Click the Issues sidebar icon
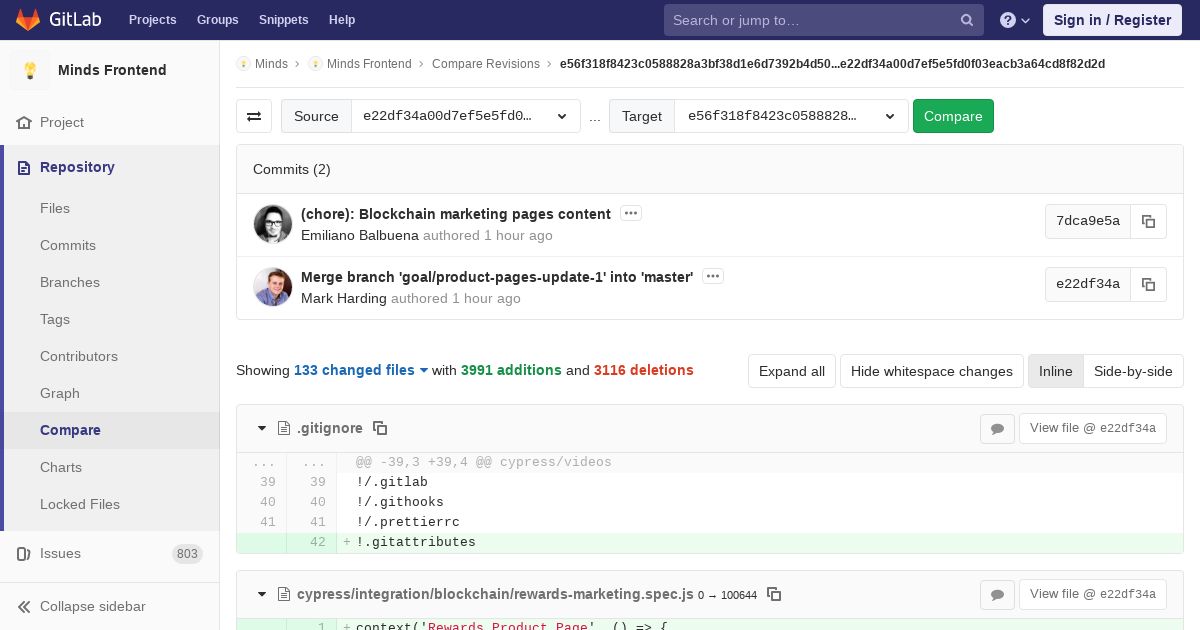 click(24, 553)
